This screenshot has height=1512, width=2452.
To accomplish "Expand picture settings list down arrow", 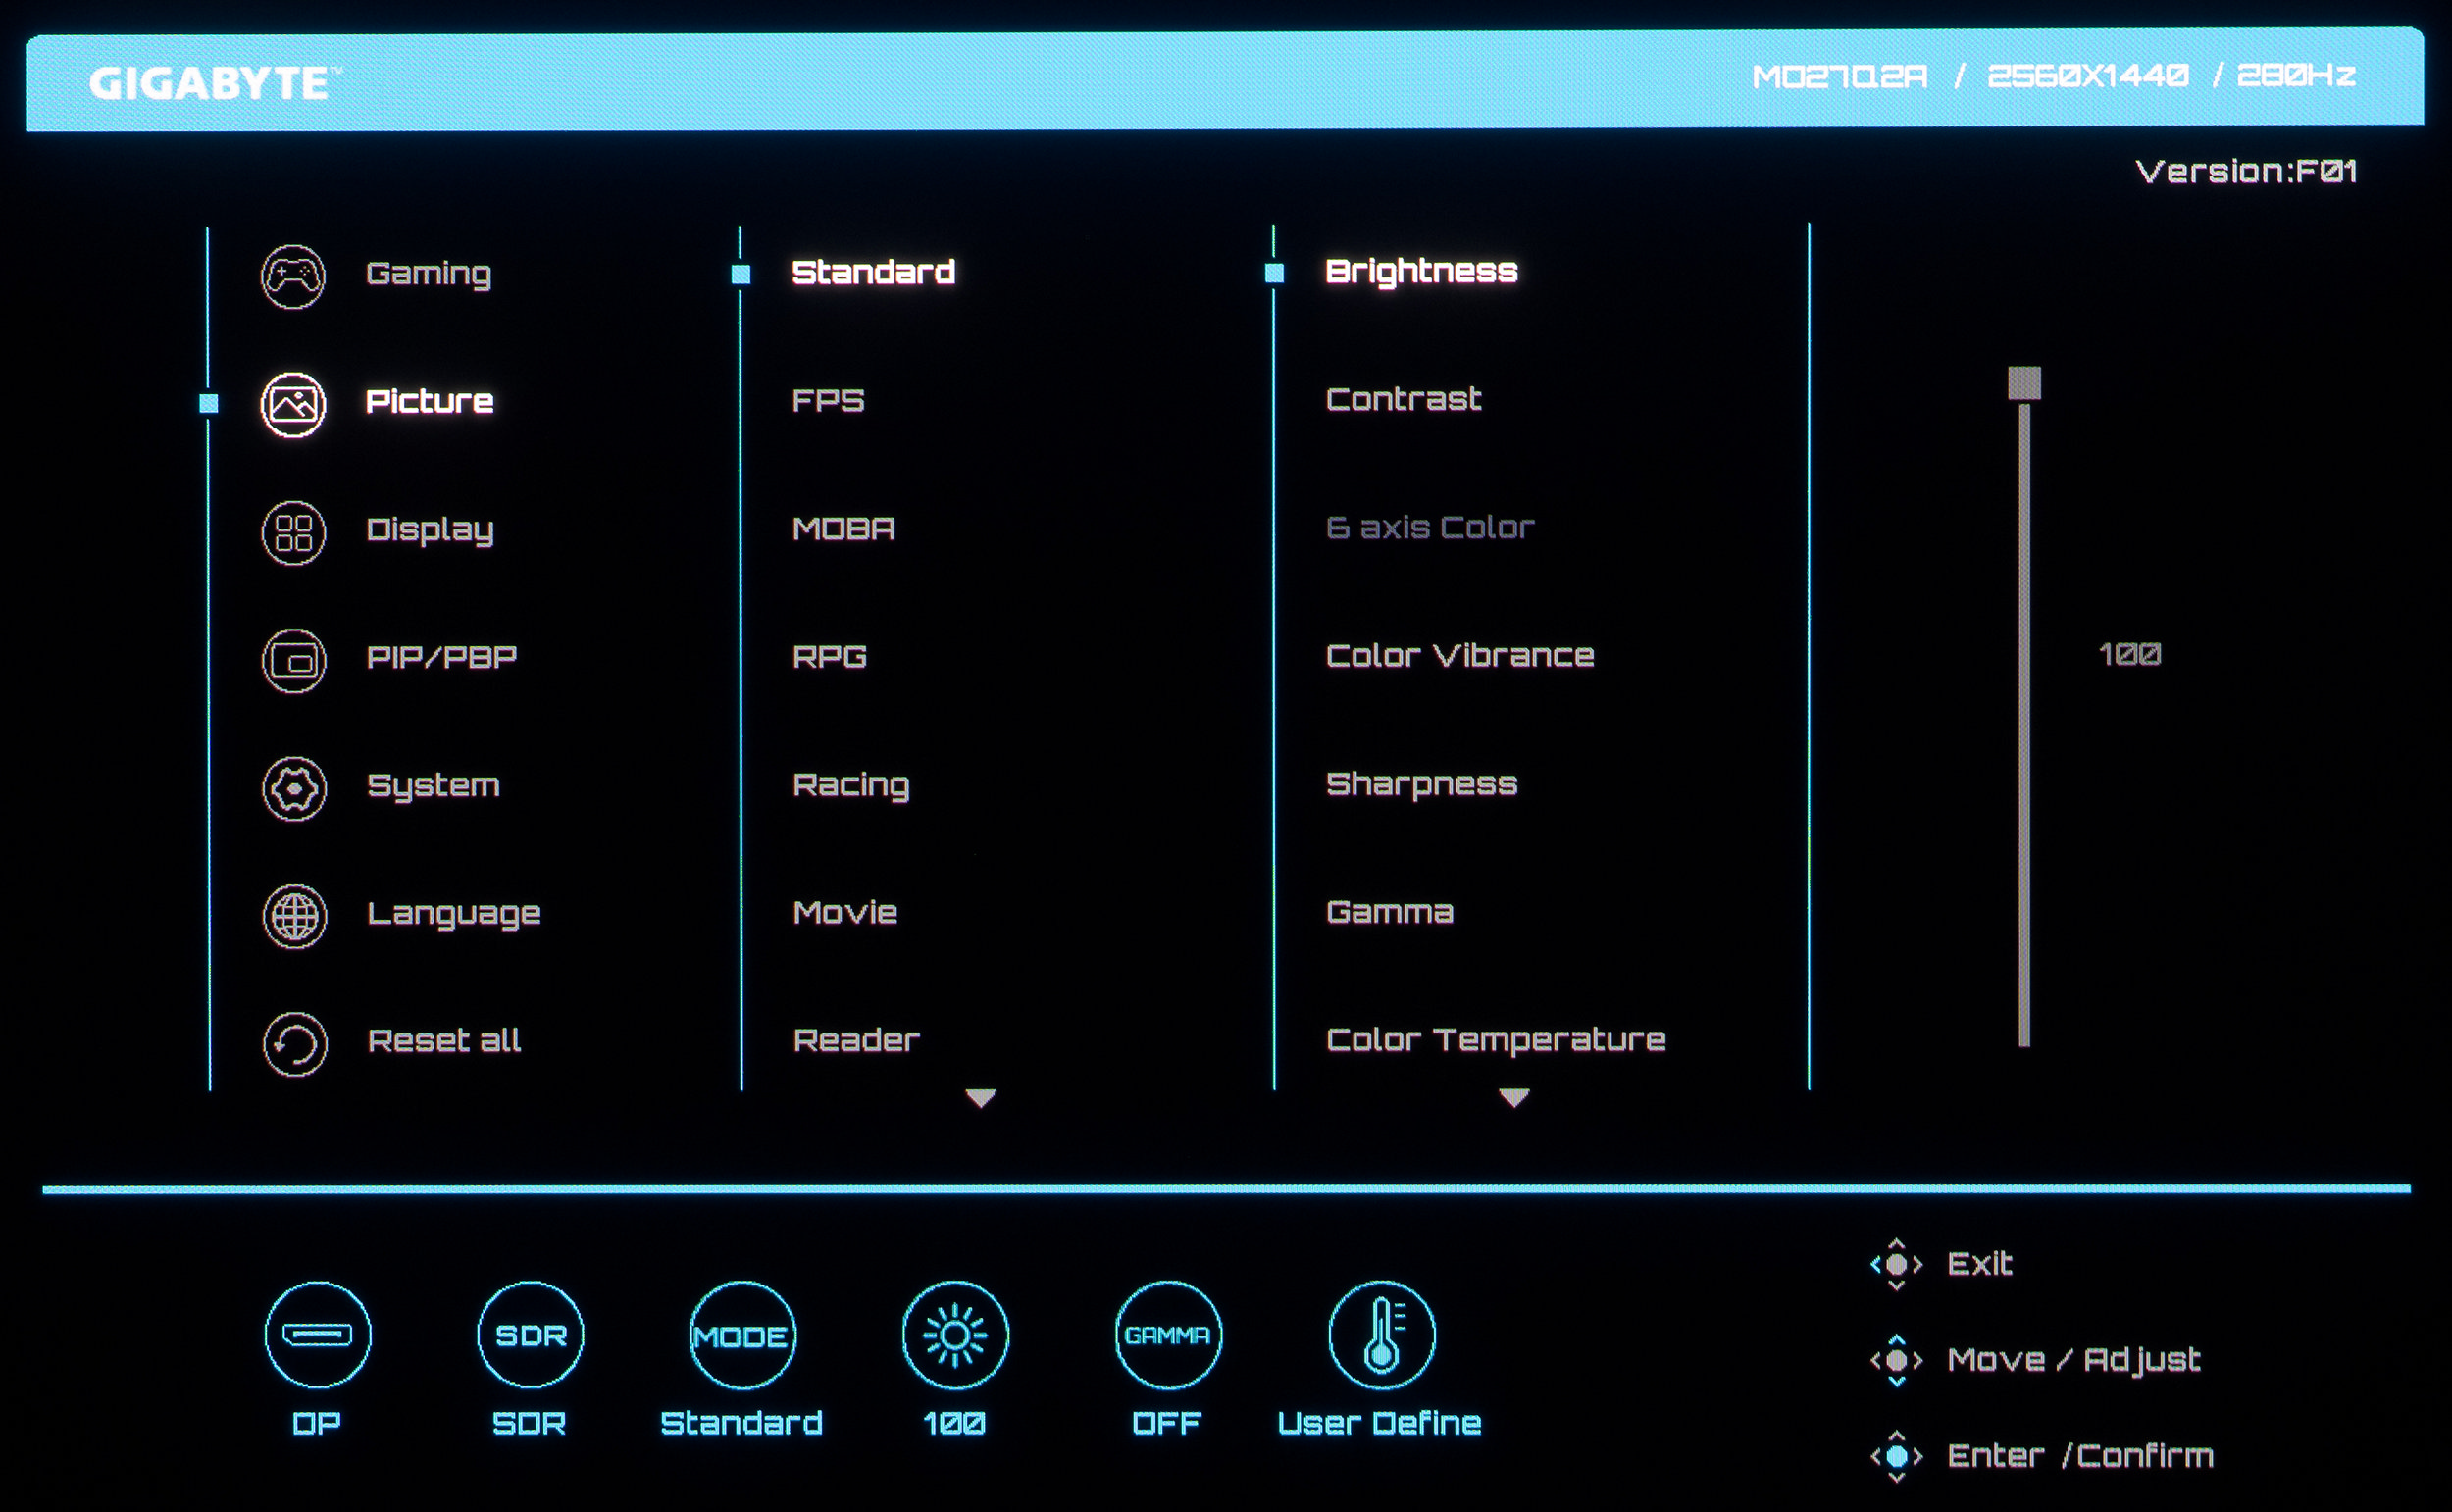I will pos(1514,1098).
